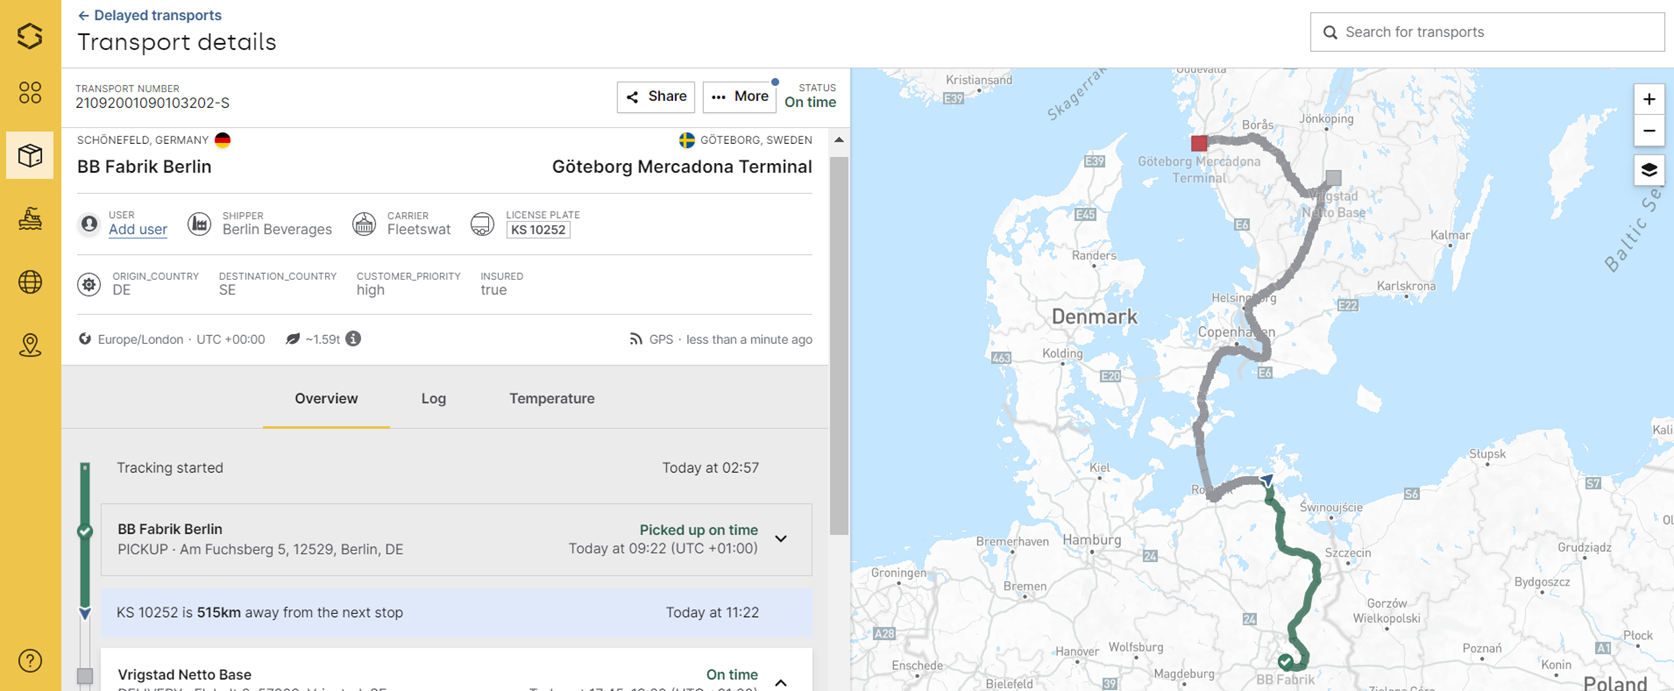Viewport: 1674px width, 691px height.
Task: Select the transports box icon in sidebar
Action: point(30,156)
